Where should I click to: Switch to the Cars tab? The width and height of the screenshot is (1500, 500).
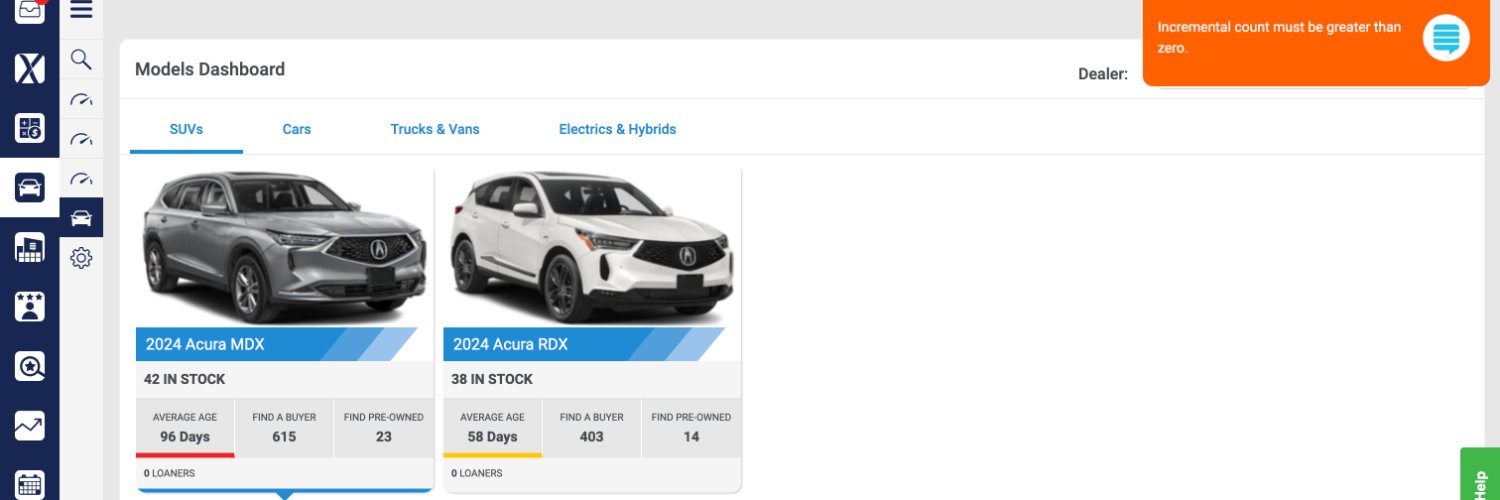click(296, 129)
